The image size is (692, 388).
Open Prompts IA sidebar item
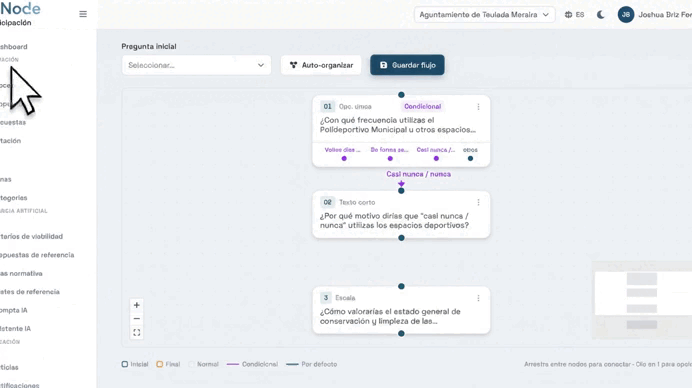[x=14, y=310]
